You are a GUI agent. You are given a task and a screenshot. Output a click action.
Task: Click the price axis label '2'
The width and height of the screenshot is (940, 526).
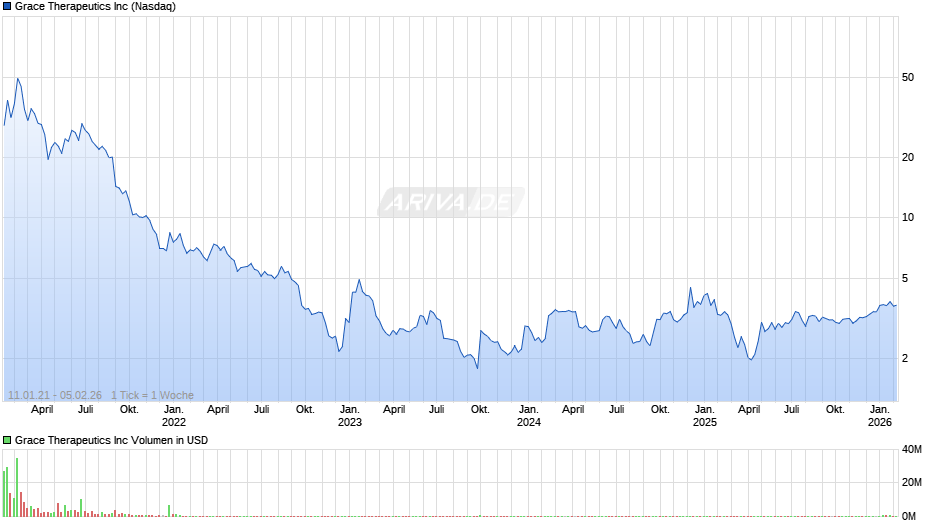click(x=905, y=358)
